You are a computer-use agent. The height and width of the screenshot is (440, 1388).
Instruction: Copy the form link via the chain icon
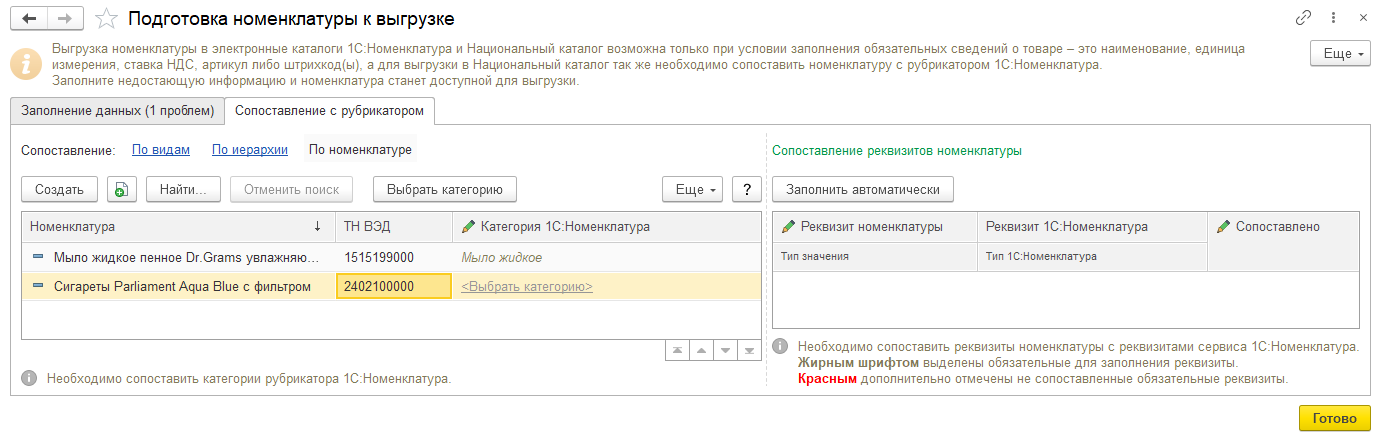(1303, 18)
